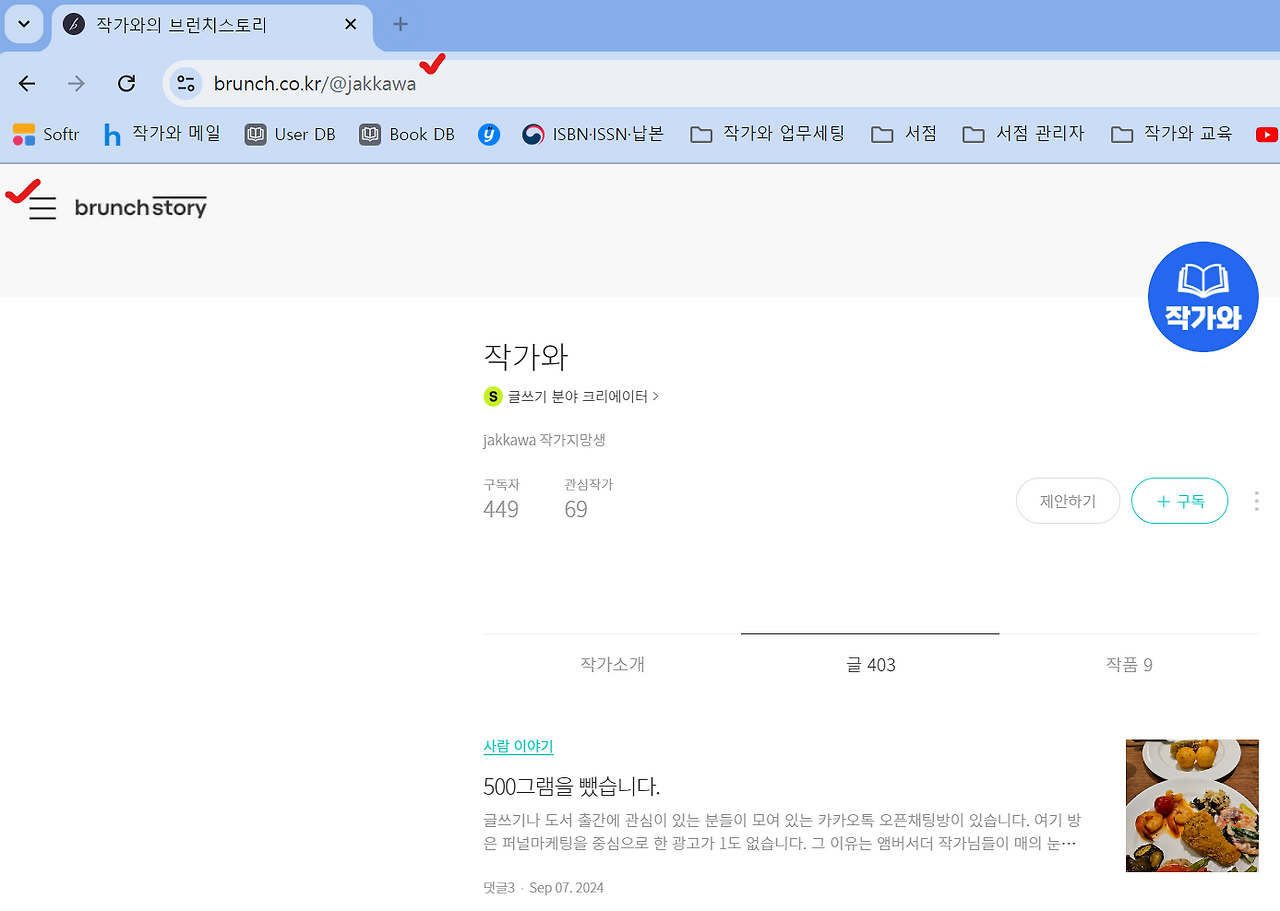This screenshot has height=911, width=1280.
Task: Open the 서점 관리자 bookmarks folder
Action: coord(1022,133)
